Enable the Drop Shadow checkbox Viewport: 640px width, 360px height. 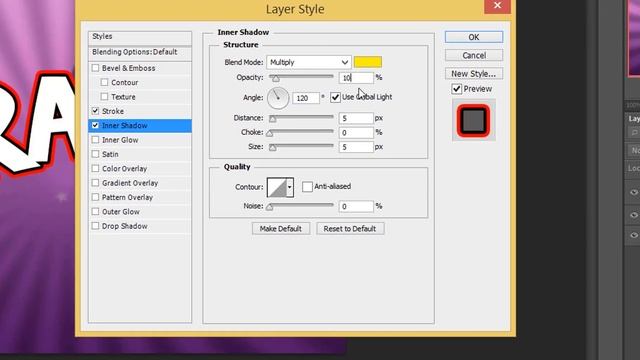point(96,226)
